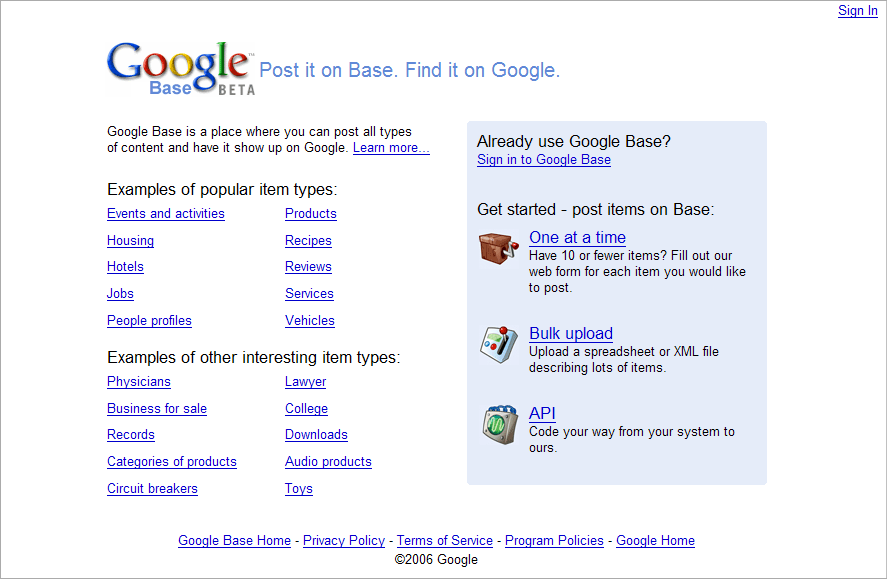Choose the One at a time posting option
This screenshot has height=579, width=887.
[x=577, y=238]
